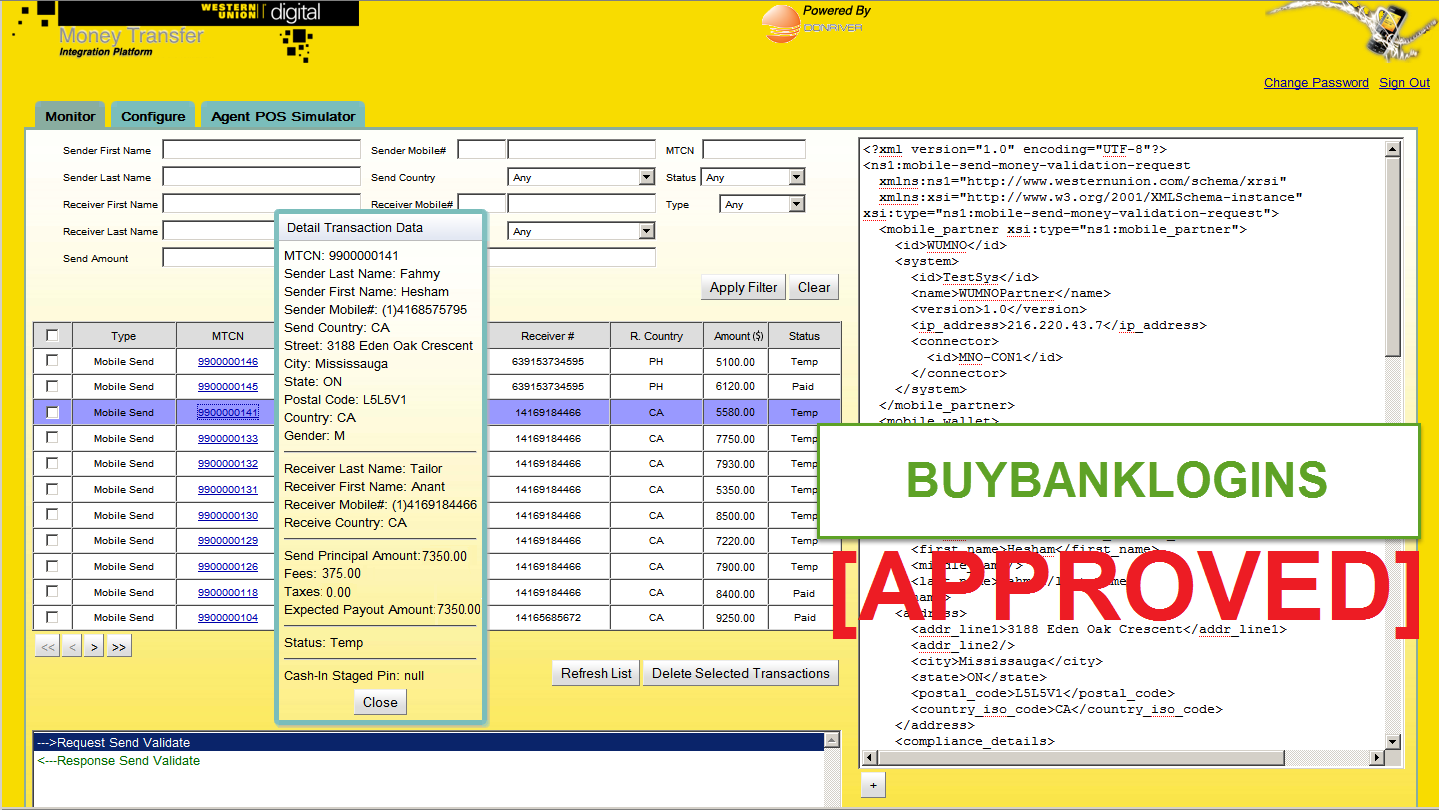
Task: Tick the select-all header checkbox
Action: pos(52,335)
